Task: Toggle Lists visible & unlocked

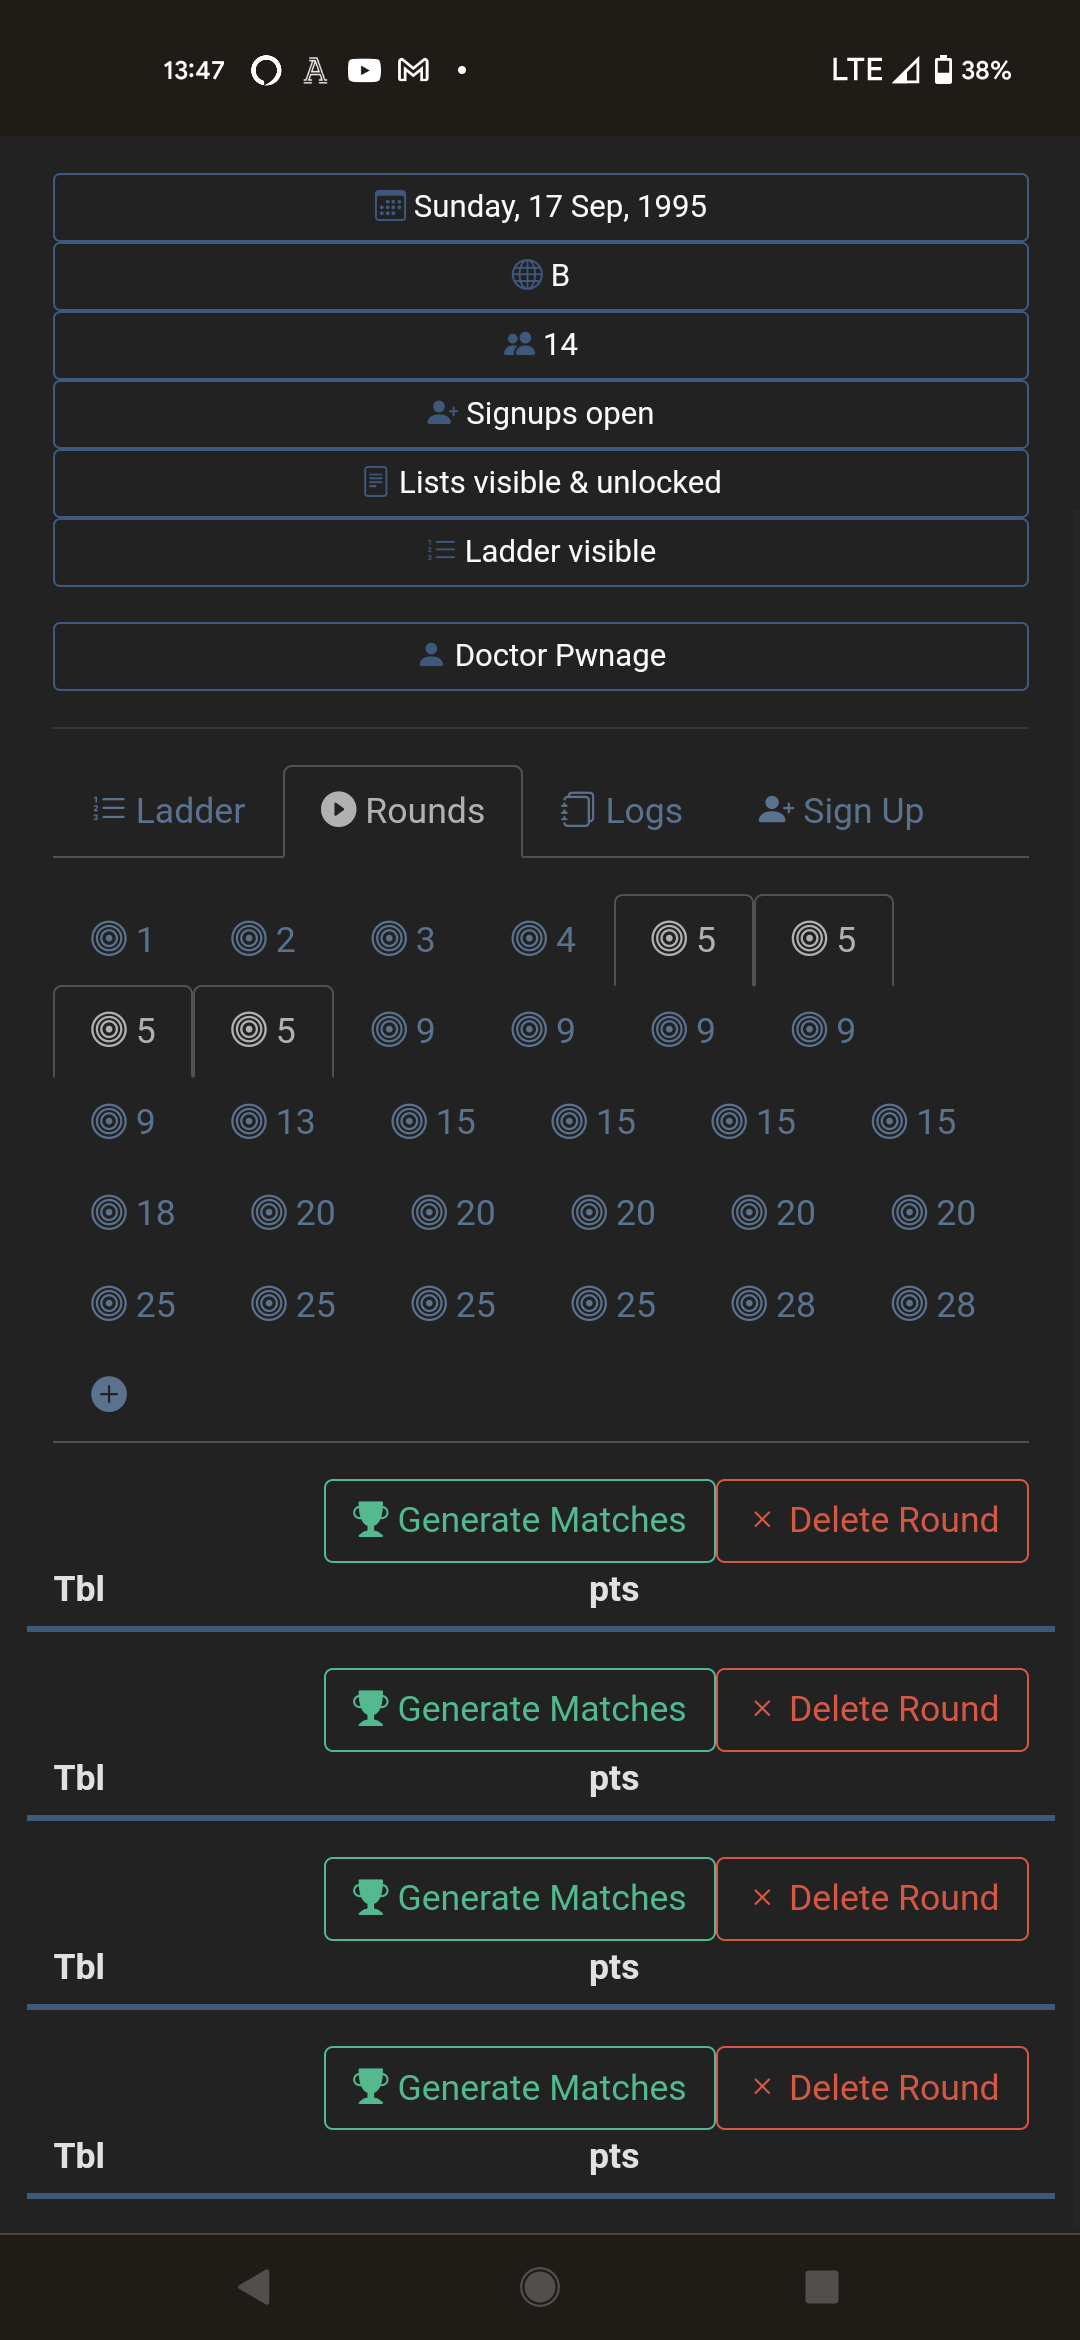Action: click(x=540, y=482)
